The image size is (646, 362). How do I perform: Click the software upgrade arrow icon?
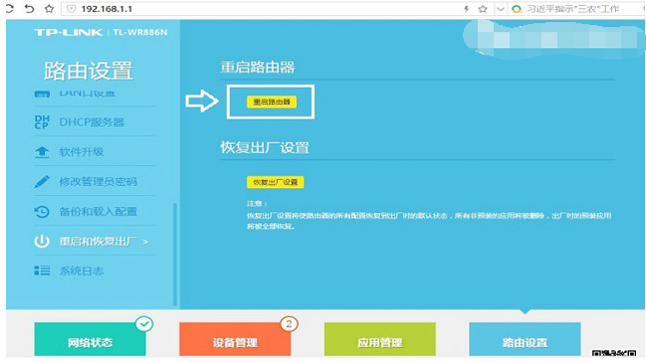pos(42,152)
